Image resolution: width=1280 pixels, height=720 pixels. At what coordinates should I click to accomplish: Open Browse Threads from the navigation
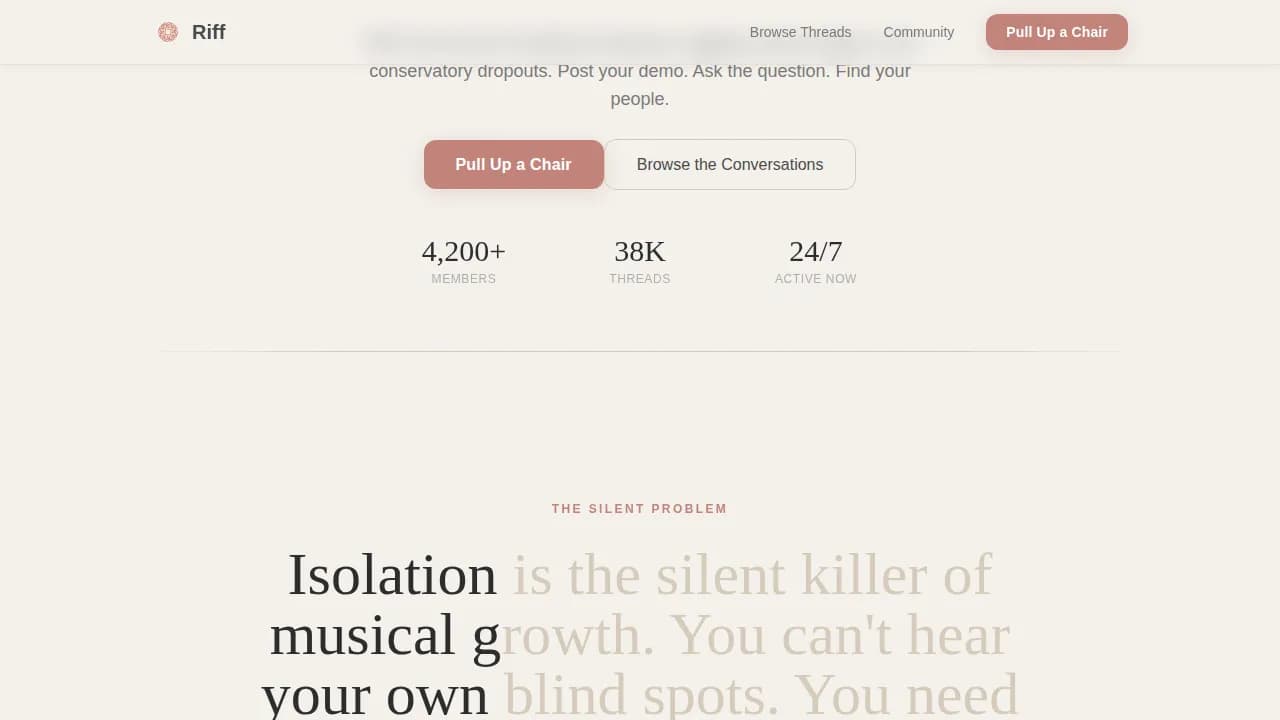coord(800,31)
